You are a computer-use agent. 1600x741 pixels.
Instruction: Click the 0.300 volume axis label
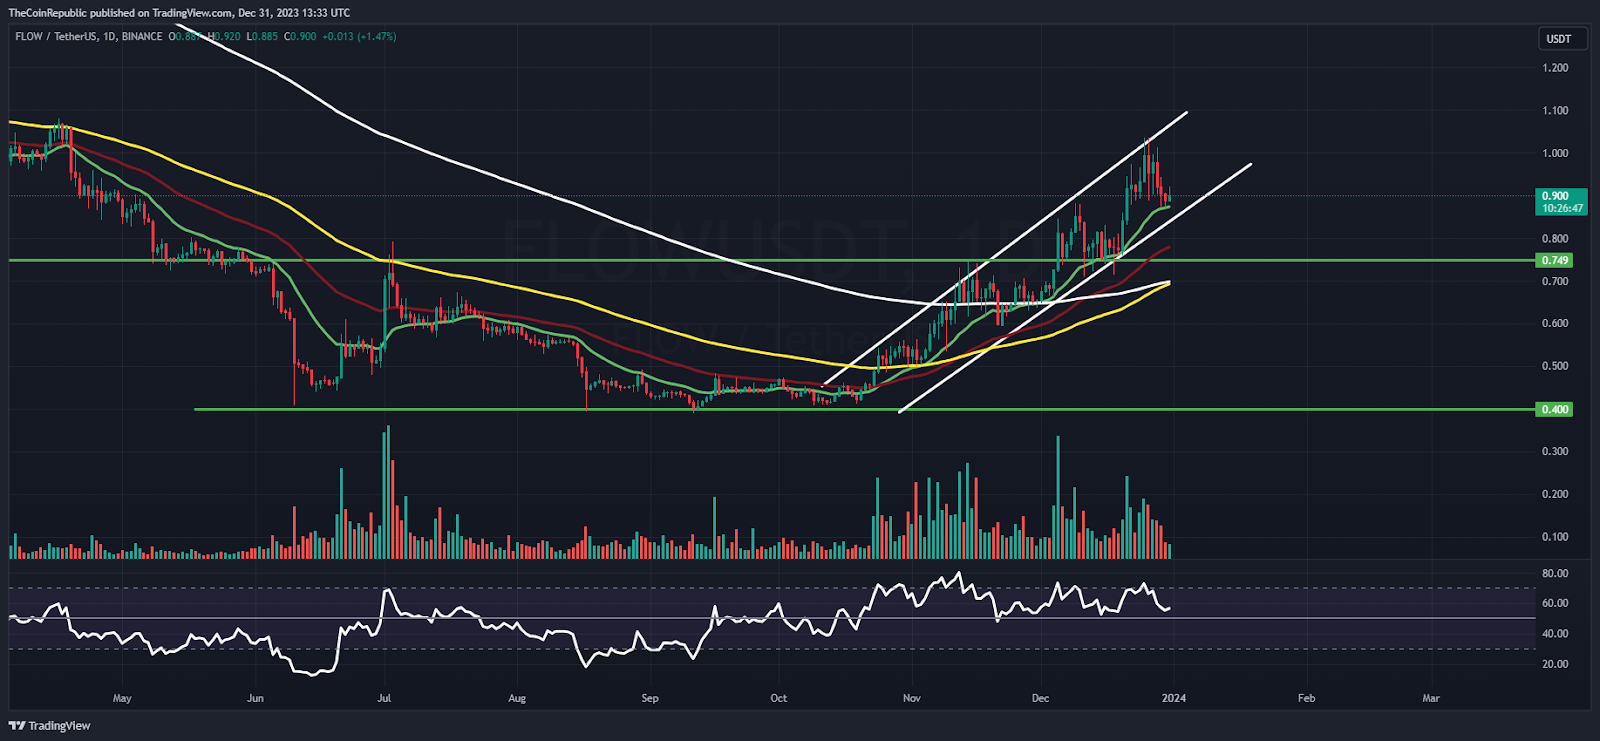tap(1555, 451)
